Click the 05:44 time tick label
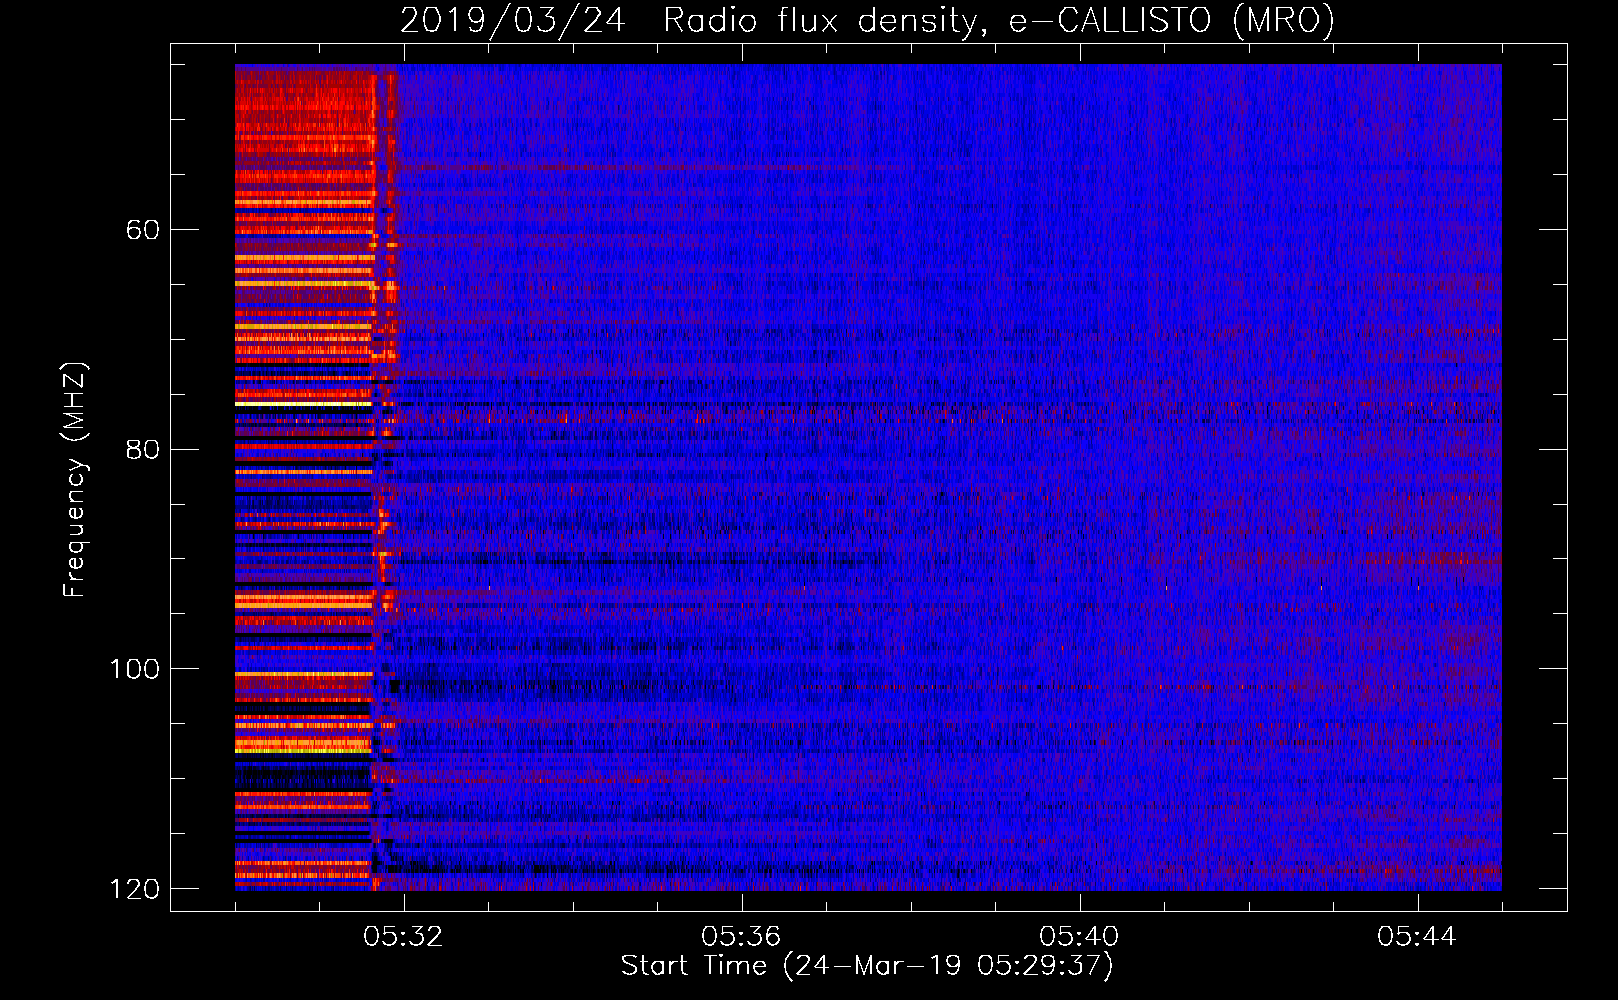The image size is (1618, 1000). (x=1417, y=937)
